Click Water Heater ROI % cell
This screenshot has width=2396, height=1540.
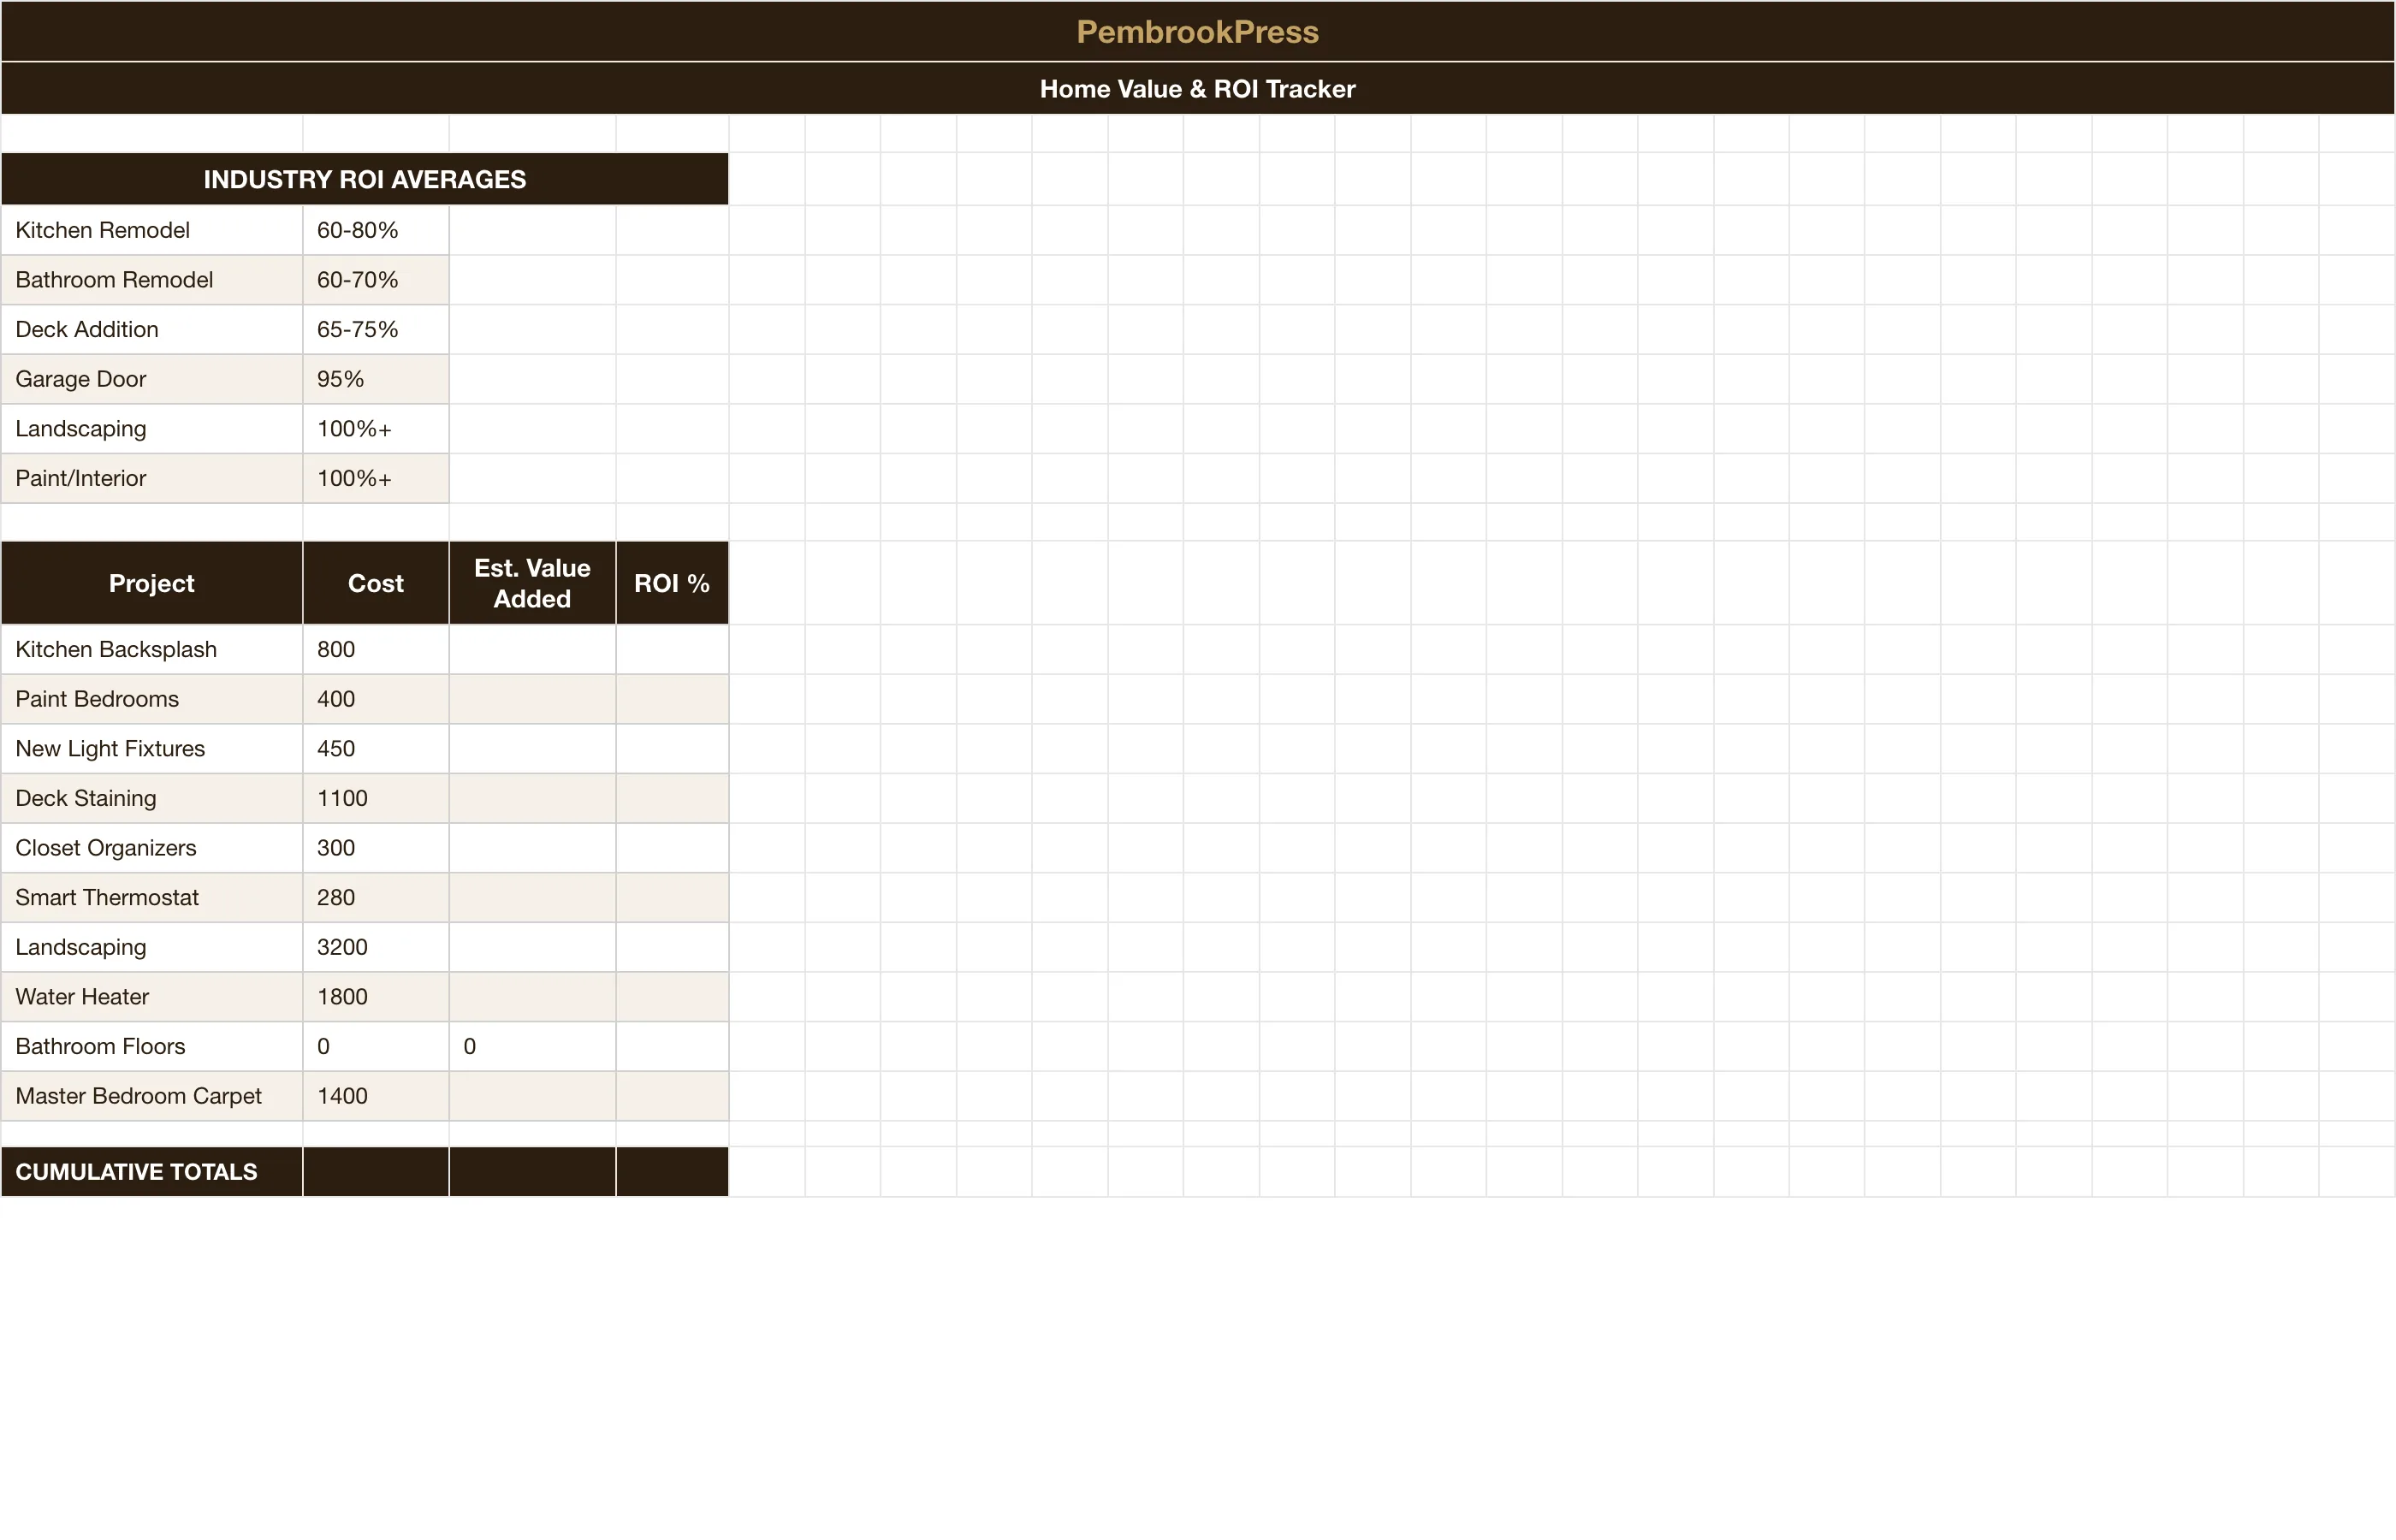[672, 997]
